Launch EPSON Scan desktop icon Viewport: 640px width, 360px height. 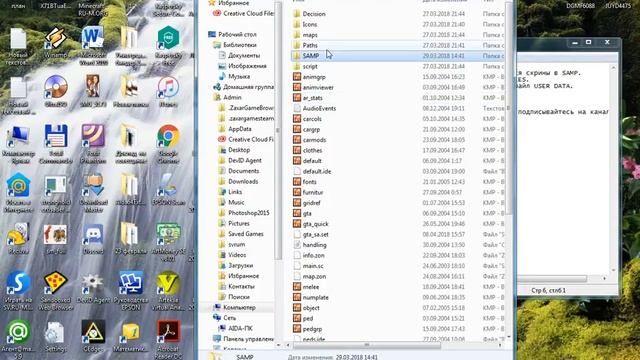168,189
